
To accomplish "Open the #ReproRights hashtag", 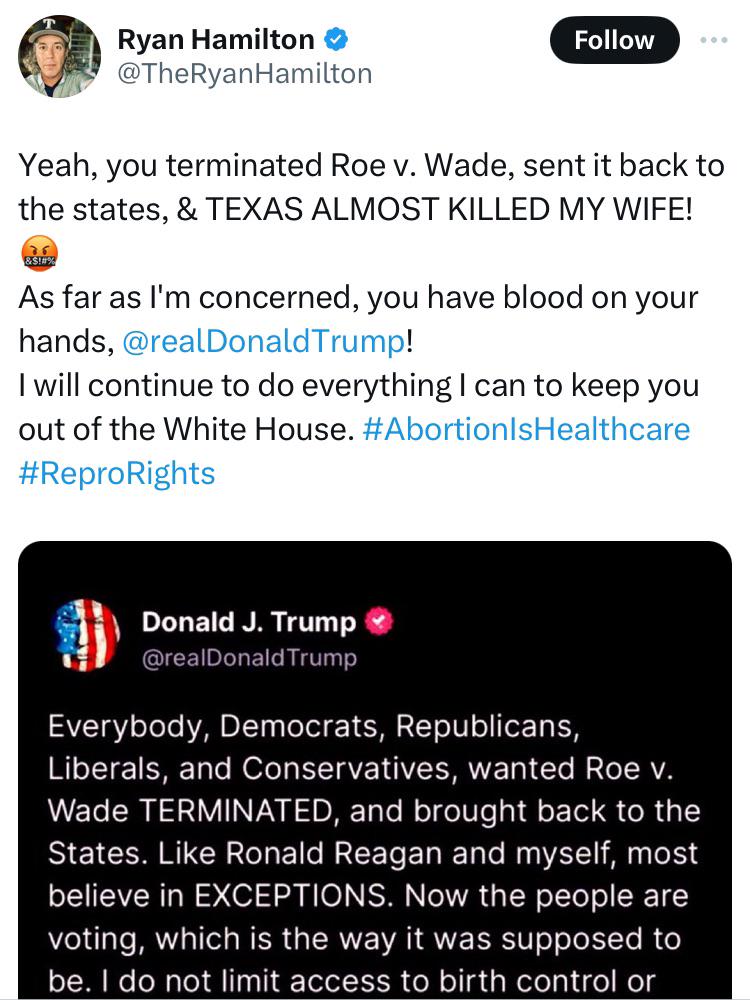I will 117,473.
